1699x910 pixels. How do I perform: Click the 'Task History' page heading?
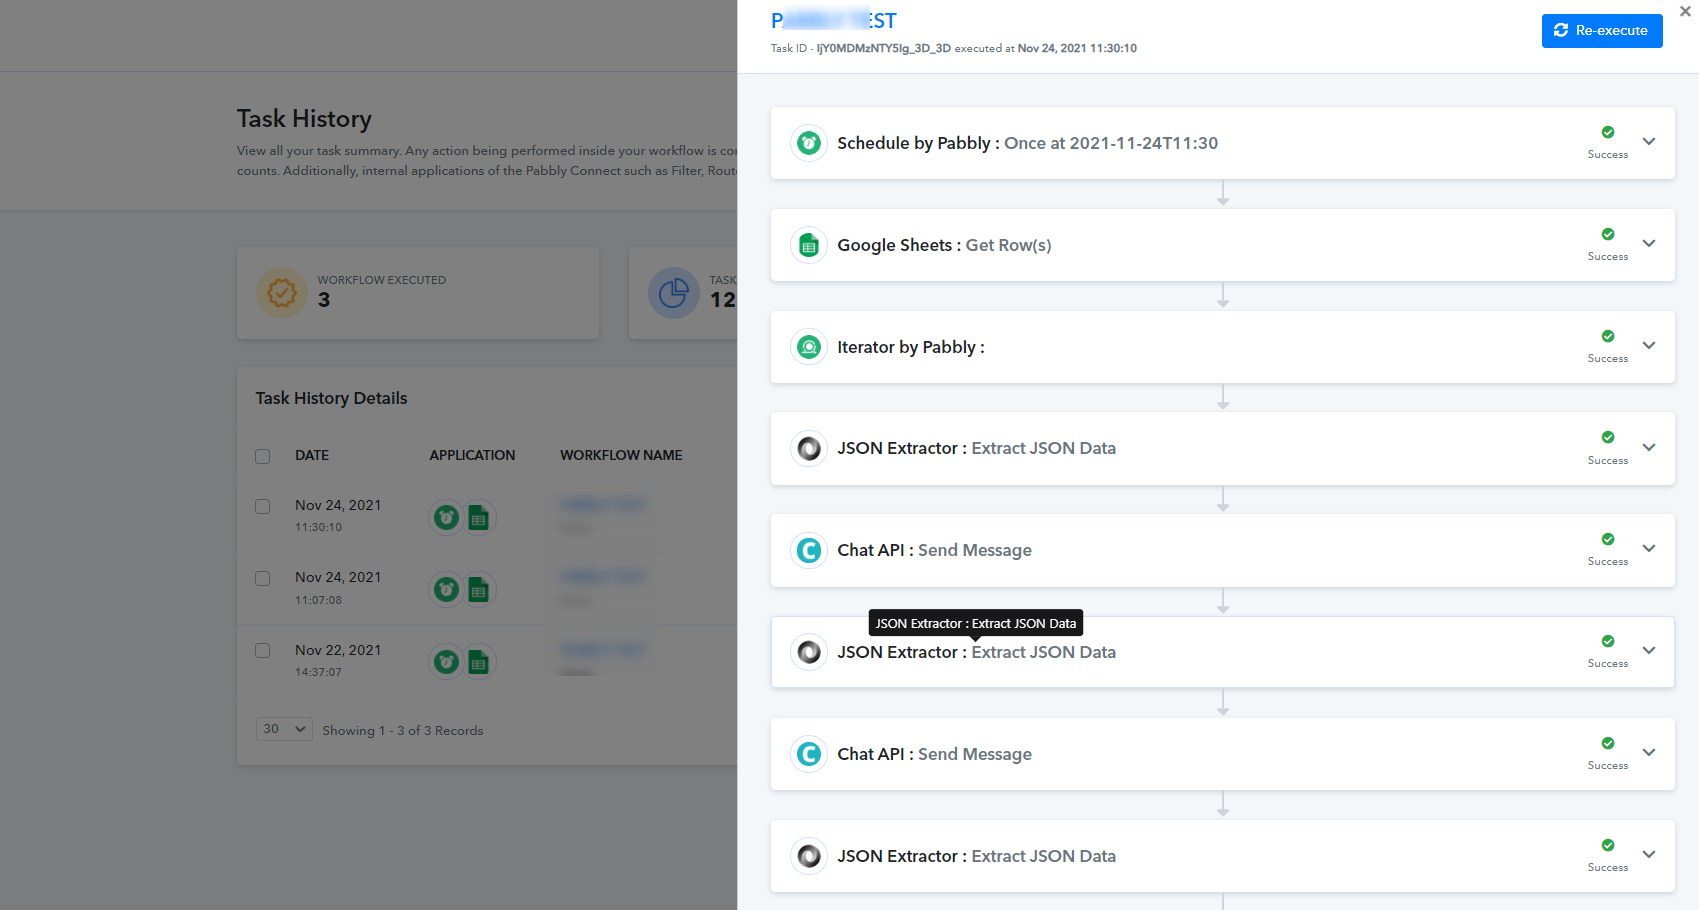[x=304, y=119]
